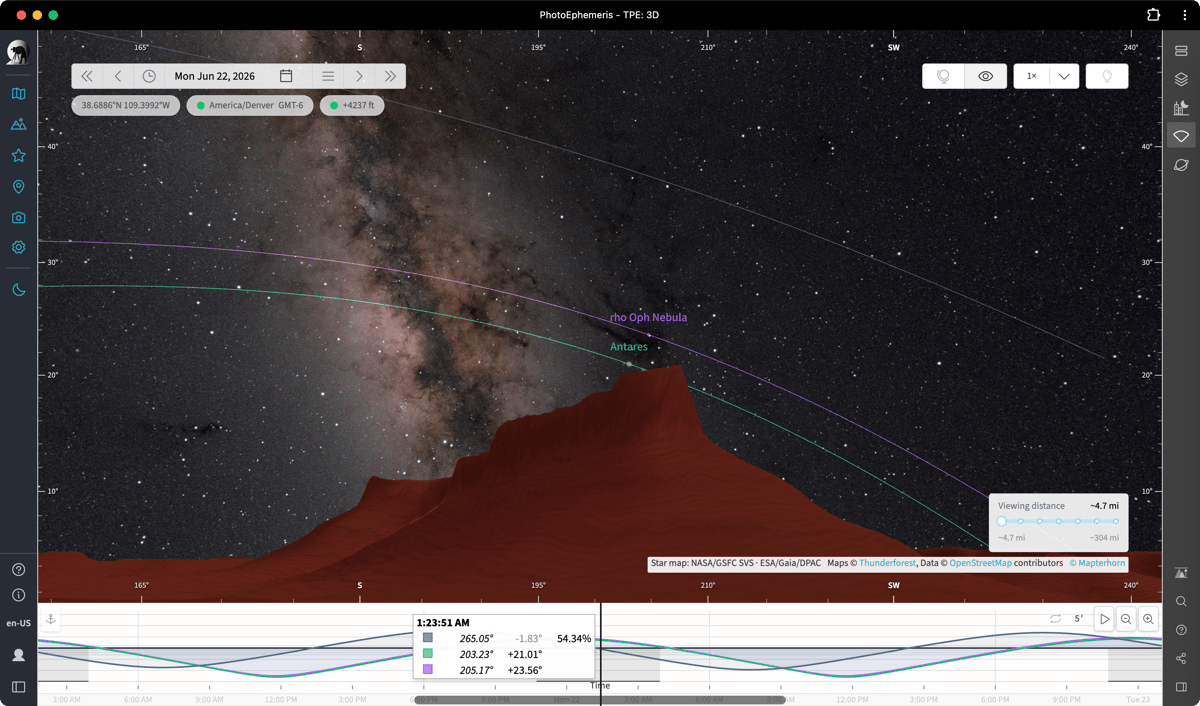Adjust the Viewing distance slider handle

click(x=1001, y=521)
